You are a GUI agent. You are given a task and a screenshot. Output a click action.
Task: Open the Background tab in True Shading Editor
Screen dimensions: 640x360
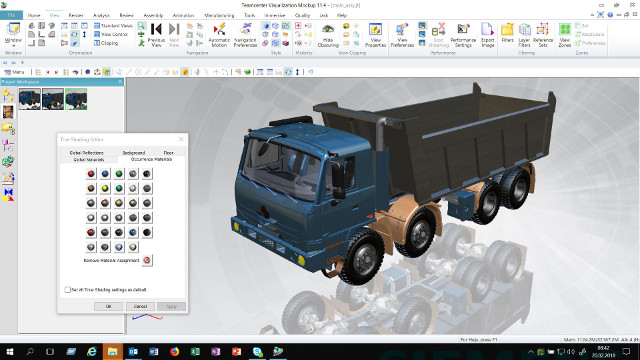134,153
